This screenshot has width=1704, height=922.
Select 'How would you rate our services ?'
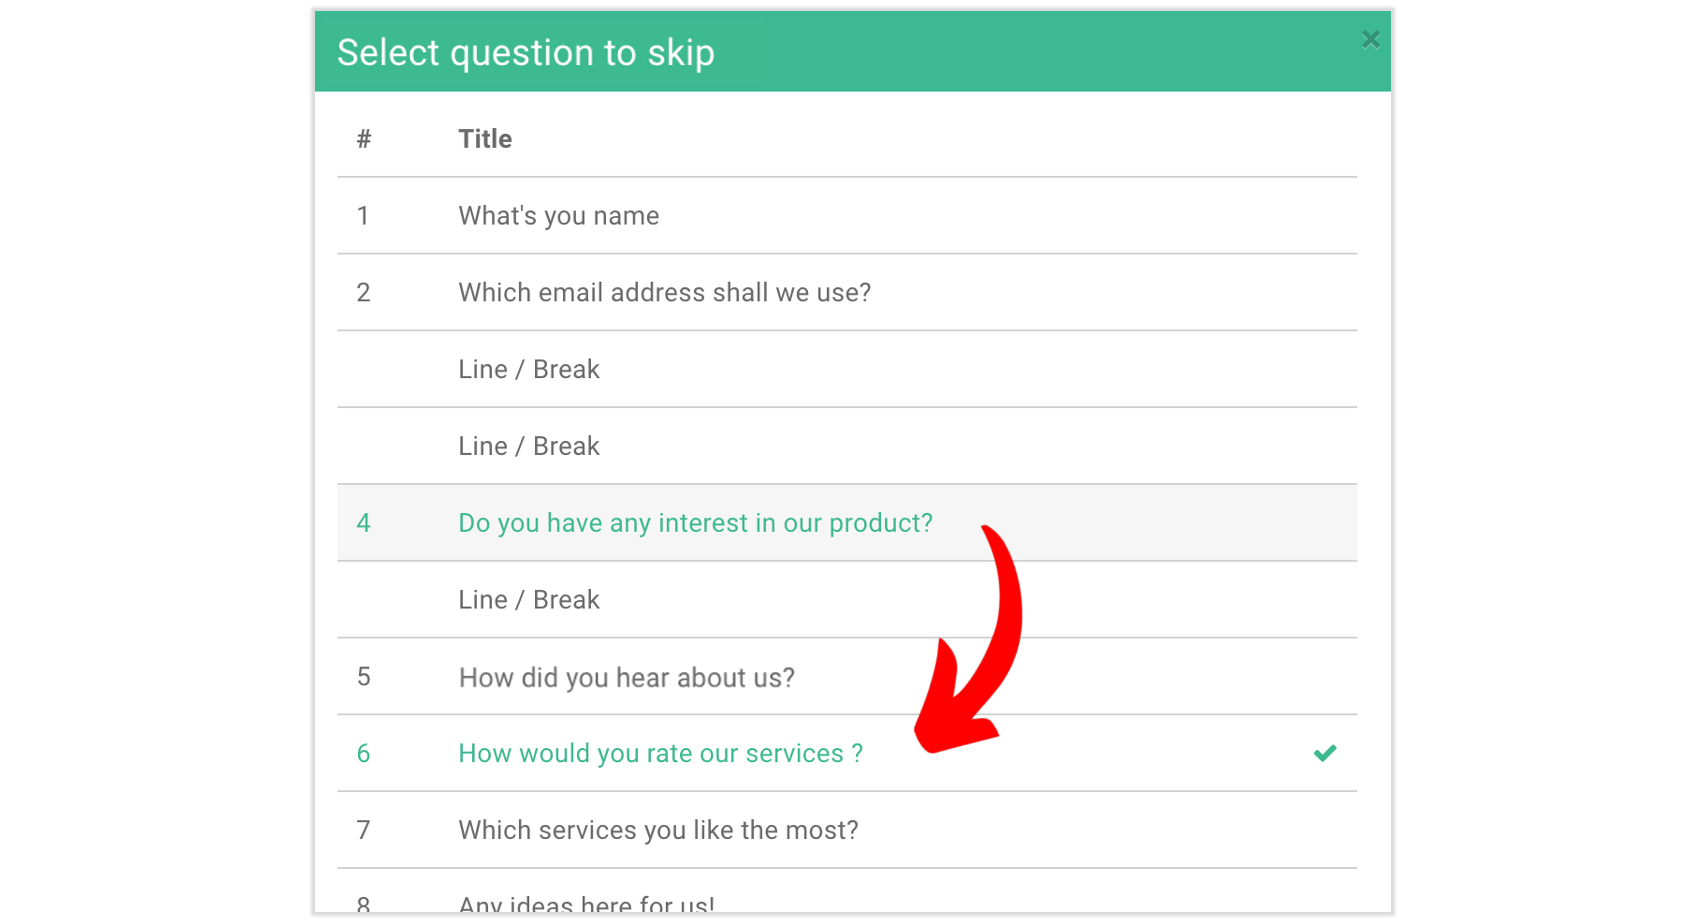[660, 753]
